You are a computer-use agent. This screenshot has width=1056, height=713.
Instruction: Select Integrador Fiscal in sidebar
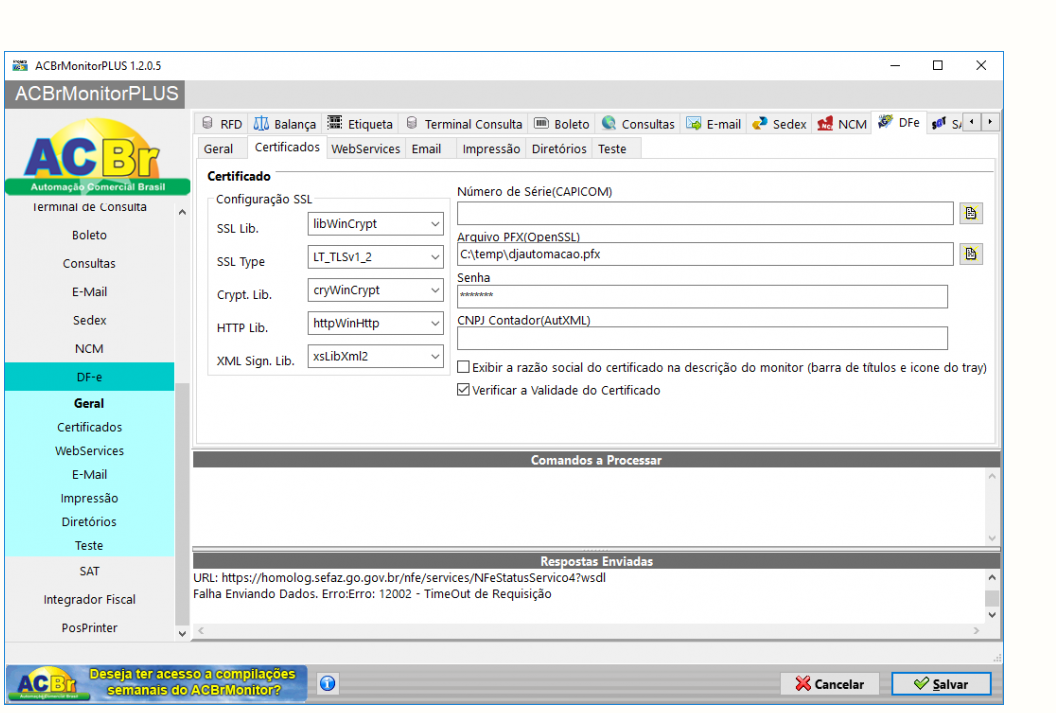(90, 599)
